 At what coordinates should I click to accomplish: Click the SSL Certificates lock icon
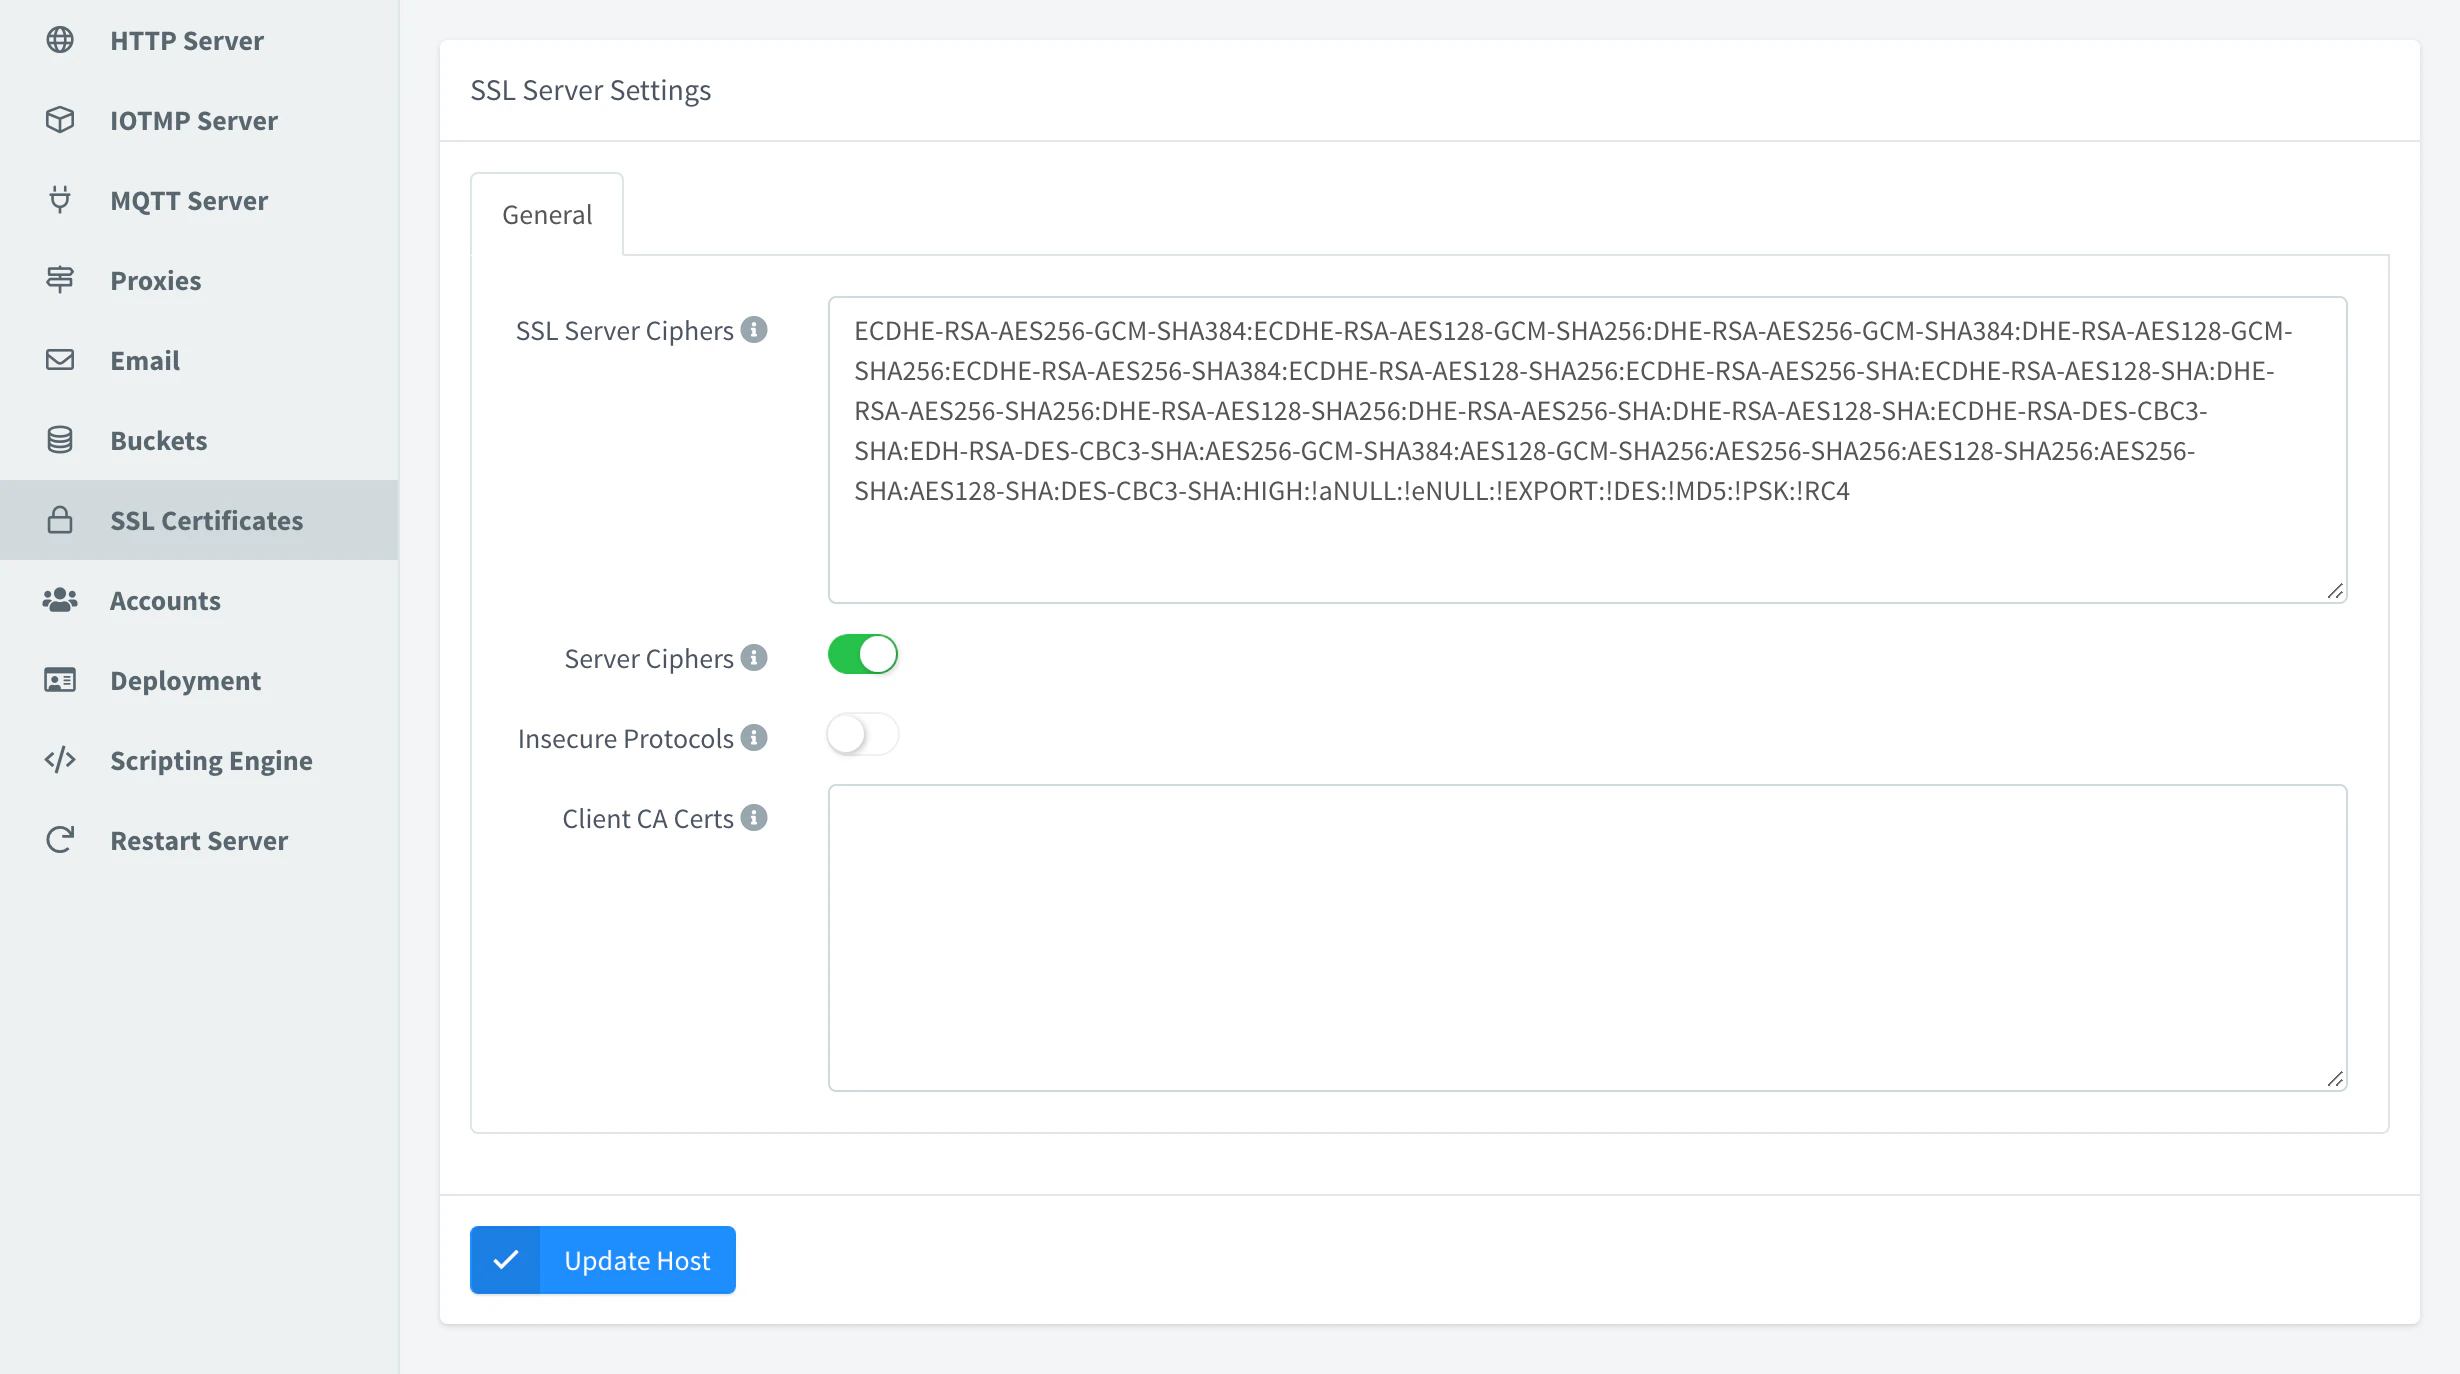tap(60, 520)
